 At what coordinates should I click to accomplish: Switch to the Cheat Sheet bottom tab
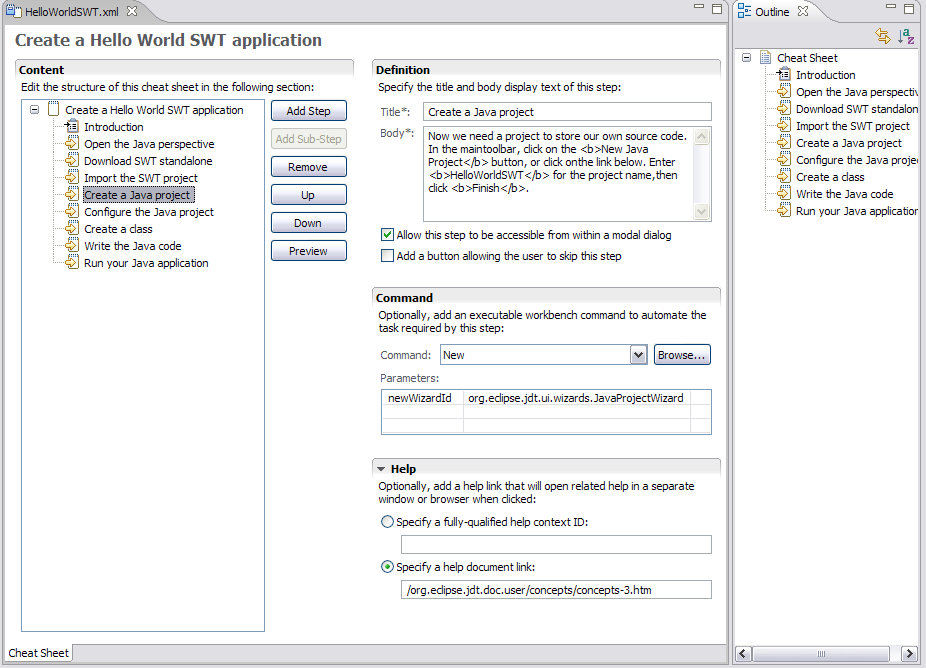click(38, 653)
